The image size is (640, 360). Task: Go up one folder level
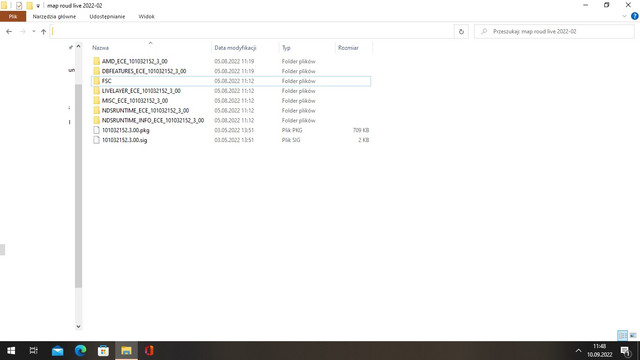[43, 31]
